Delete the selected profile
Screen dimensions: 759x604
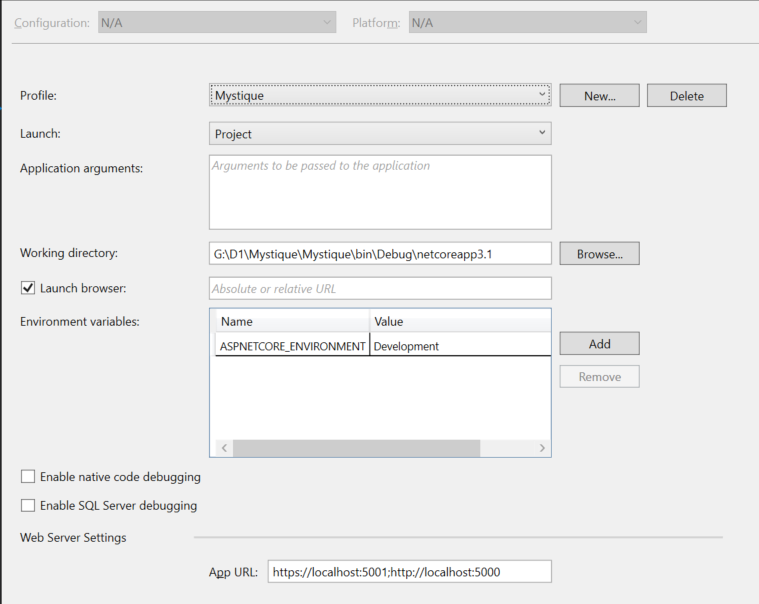(x=686, y=95)
